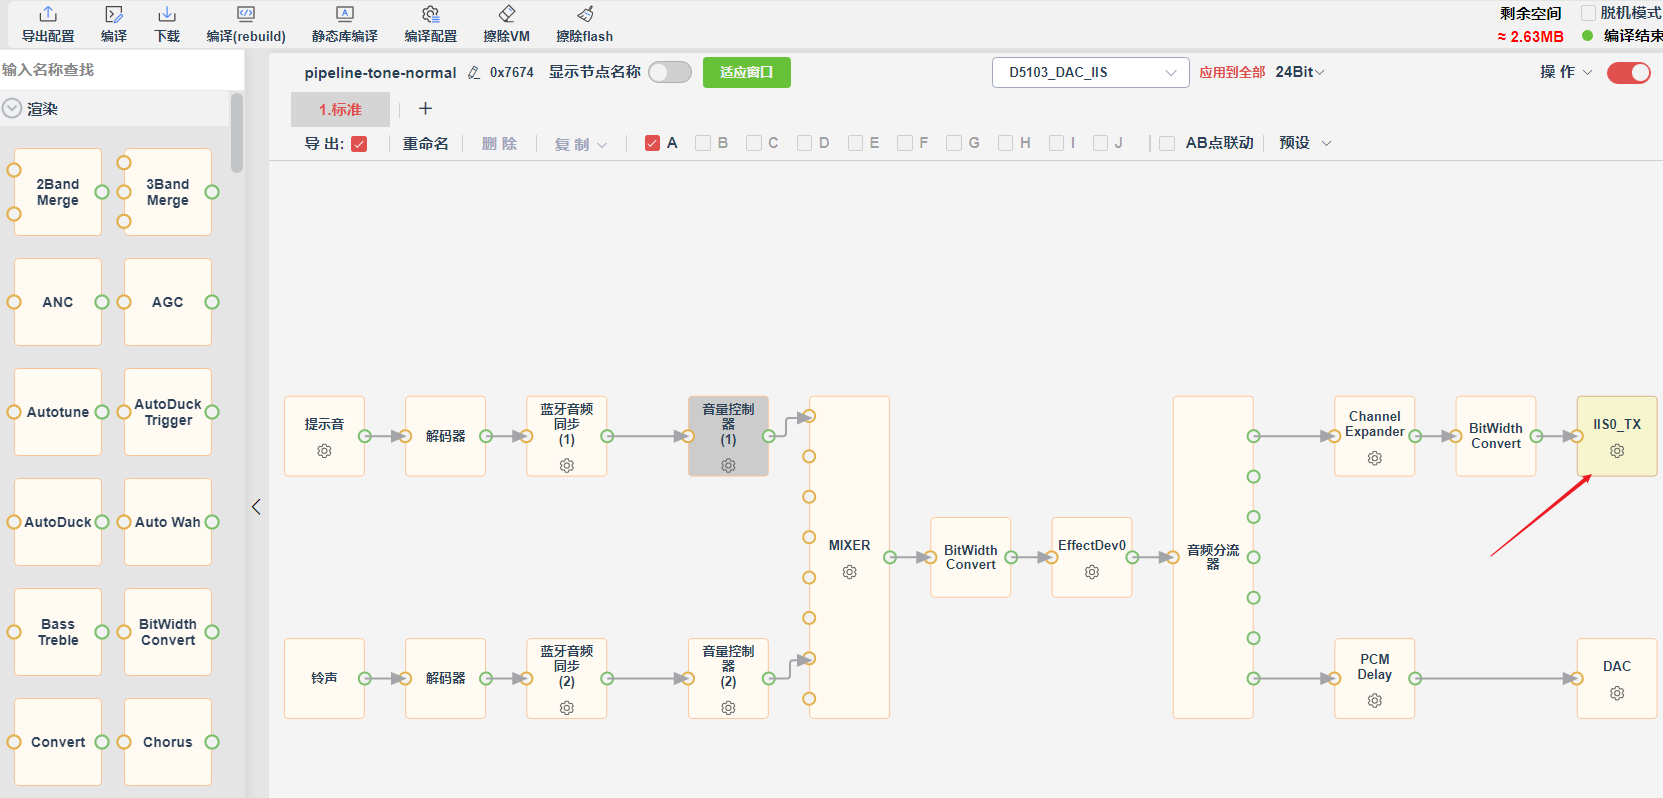Open gear settings on the IIS0_TX node
The image size is (1663, 798).
click(x=1617, y=451)
